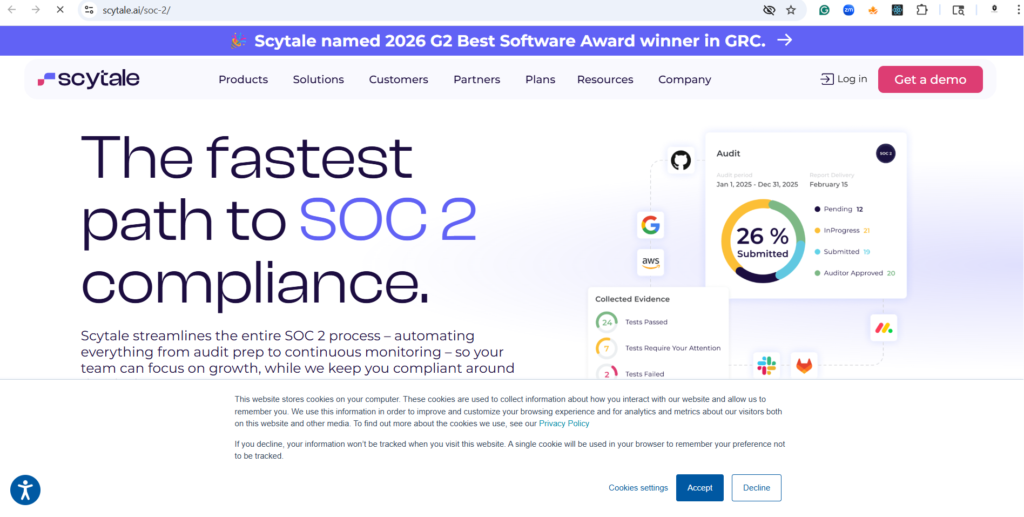The image size is (1024, 517).
Task: Click the 26% Submitted audit donut chart
Action: click(x=763, y=241)
